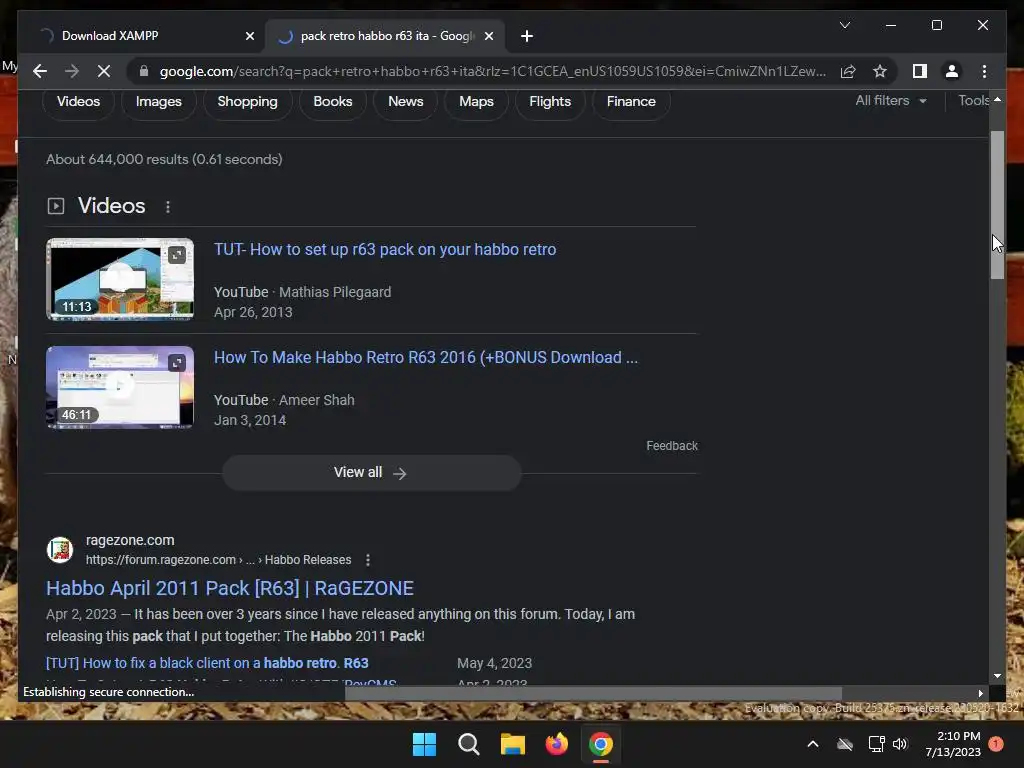Screen dimensions: 1024x768
Task: Open network settings from tray icon
Action: (876, 744)
